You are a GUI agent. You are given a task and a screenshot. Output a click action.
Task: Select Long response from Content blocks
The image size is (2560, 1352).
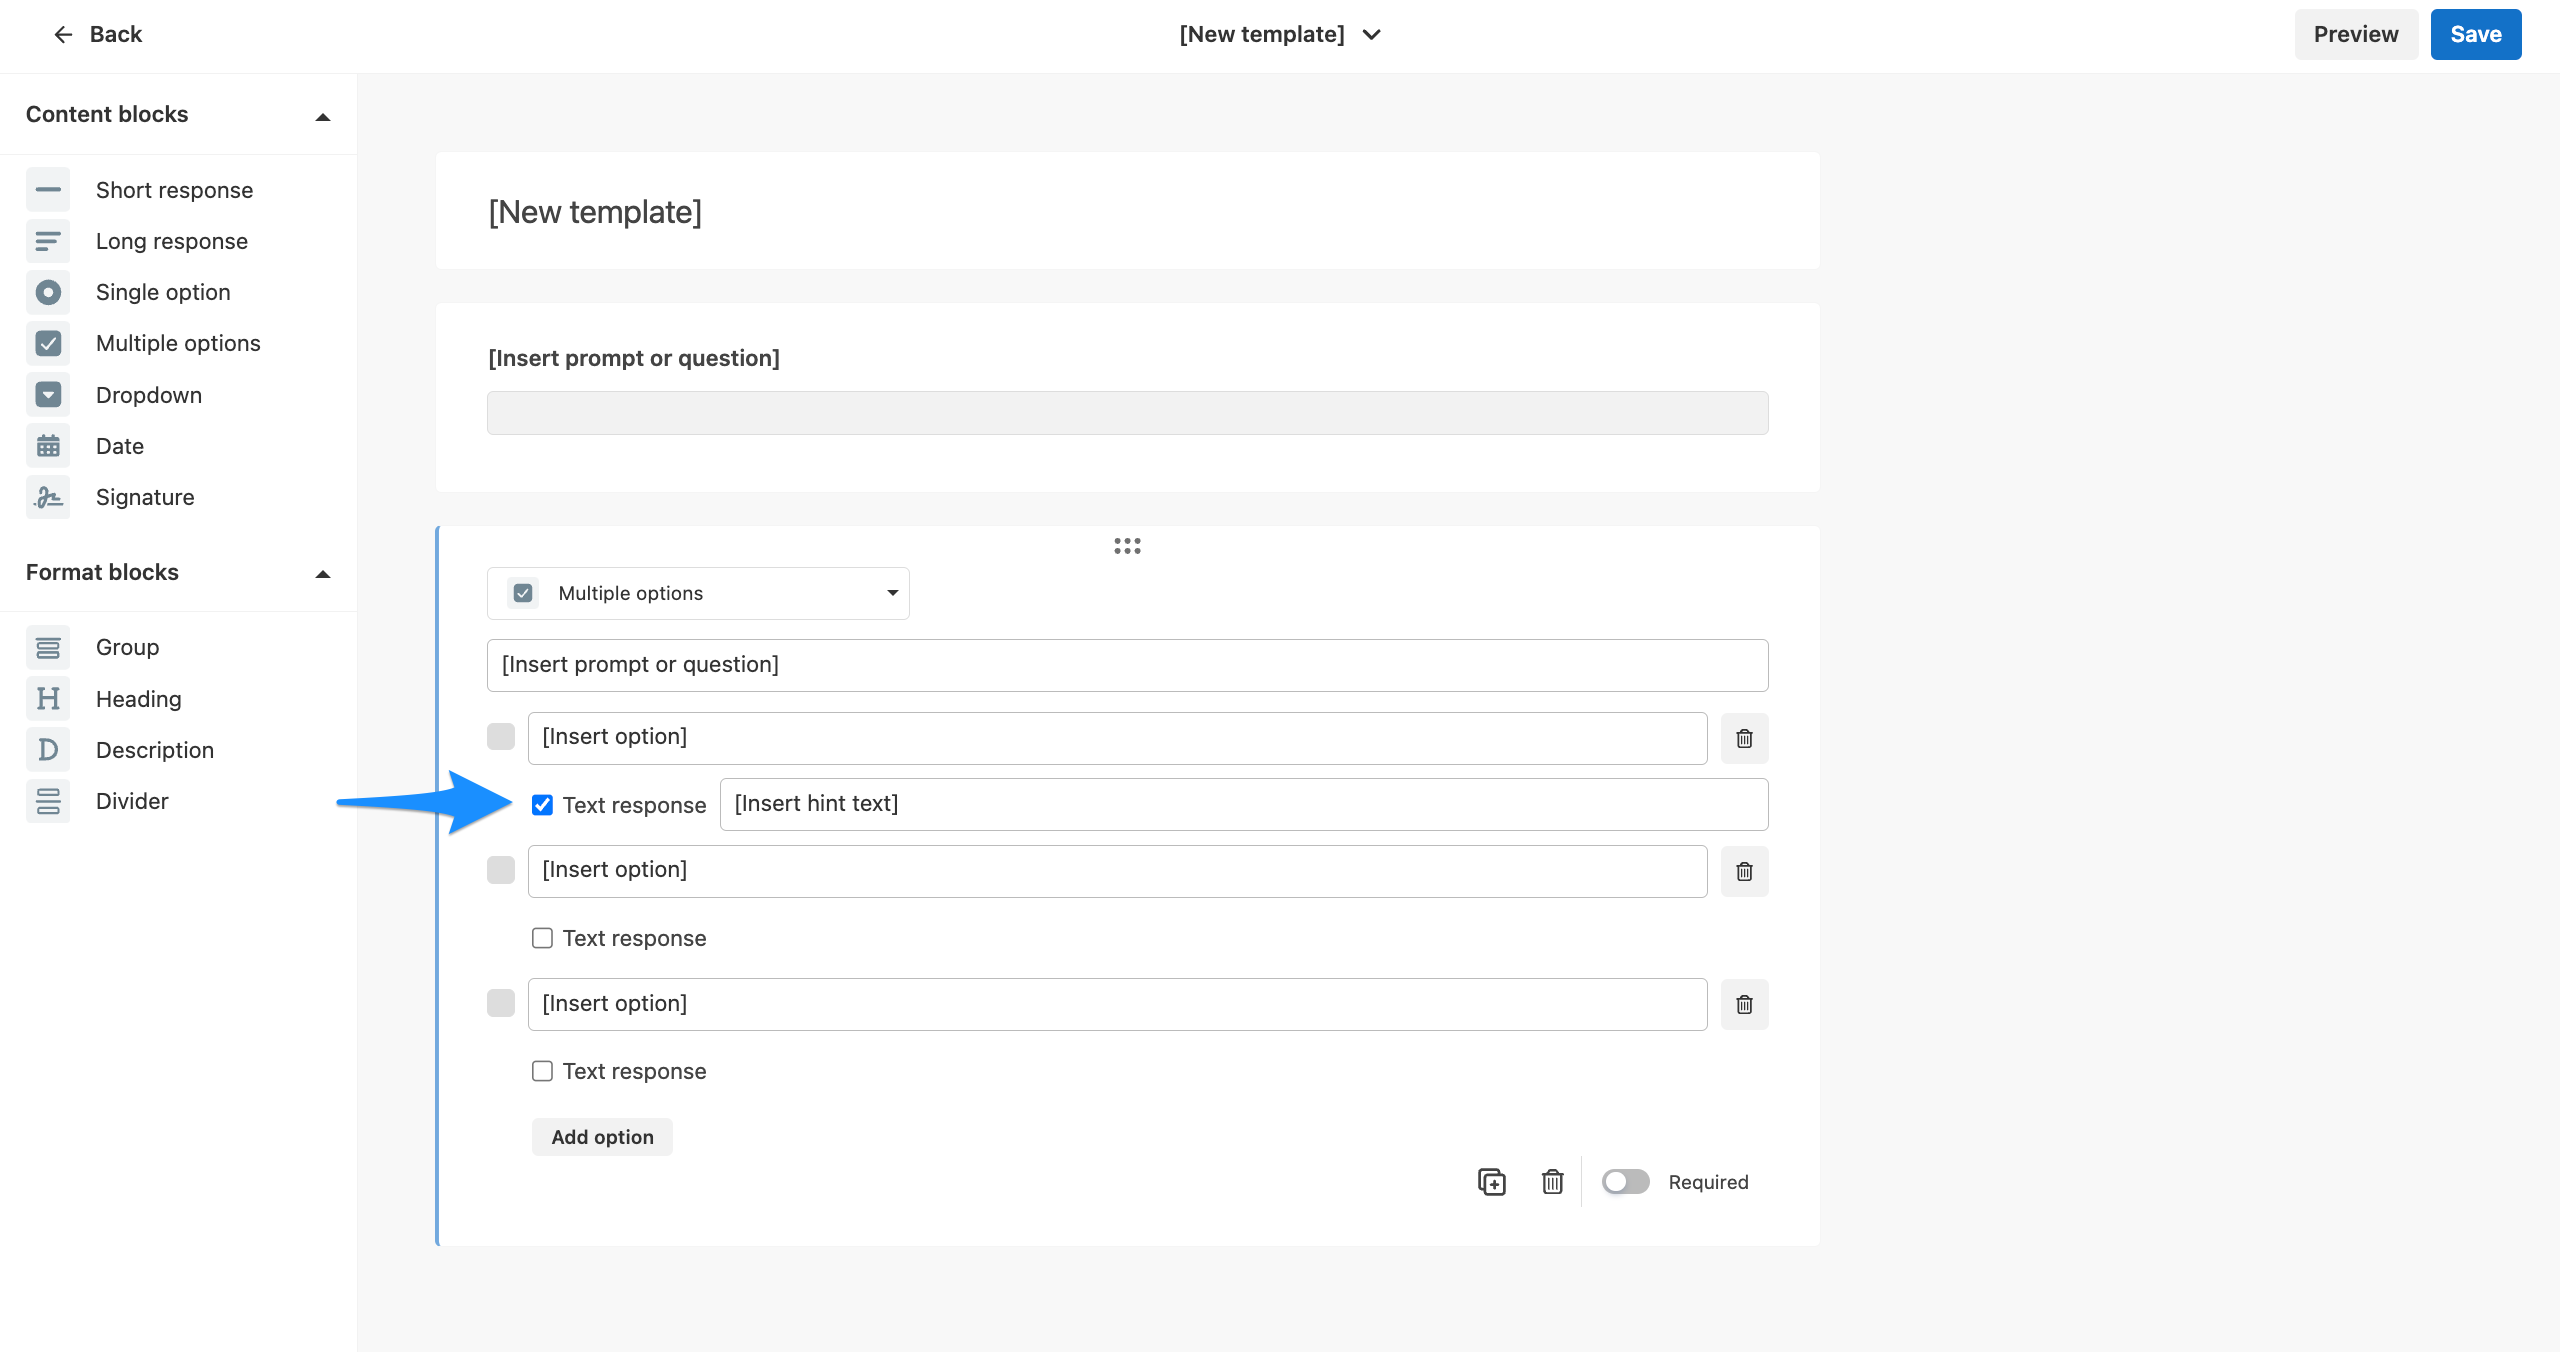(x=172, y=241)
